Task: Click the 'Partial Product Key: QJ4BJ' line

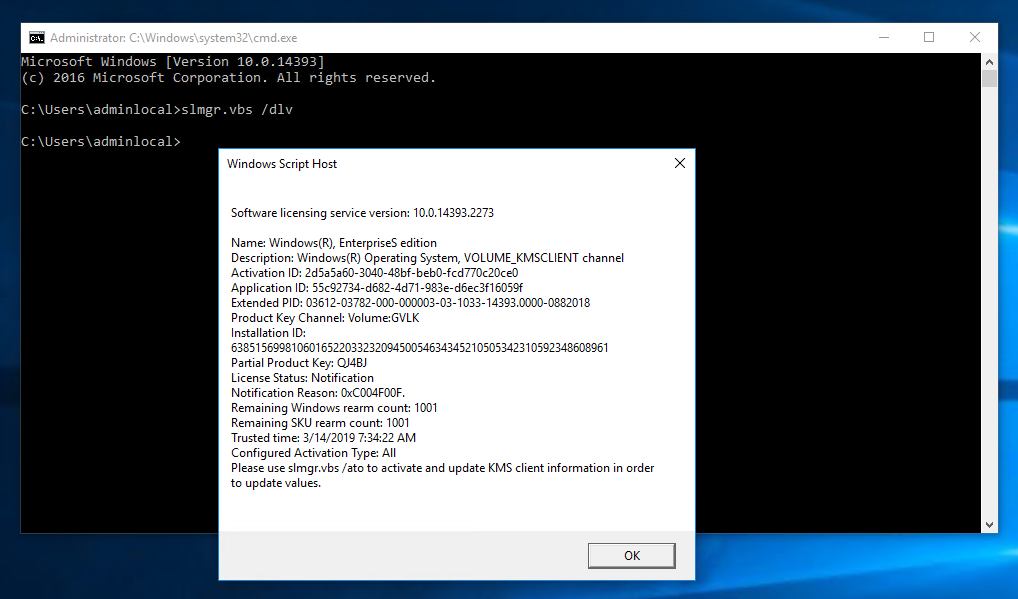Action: tap(299, 363)
